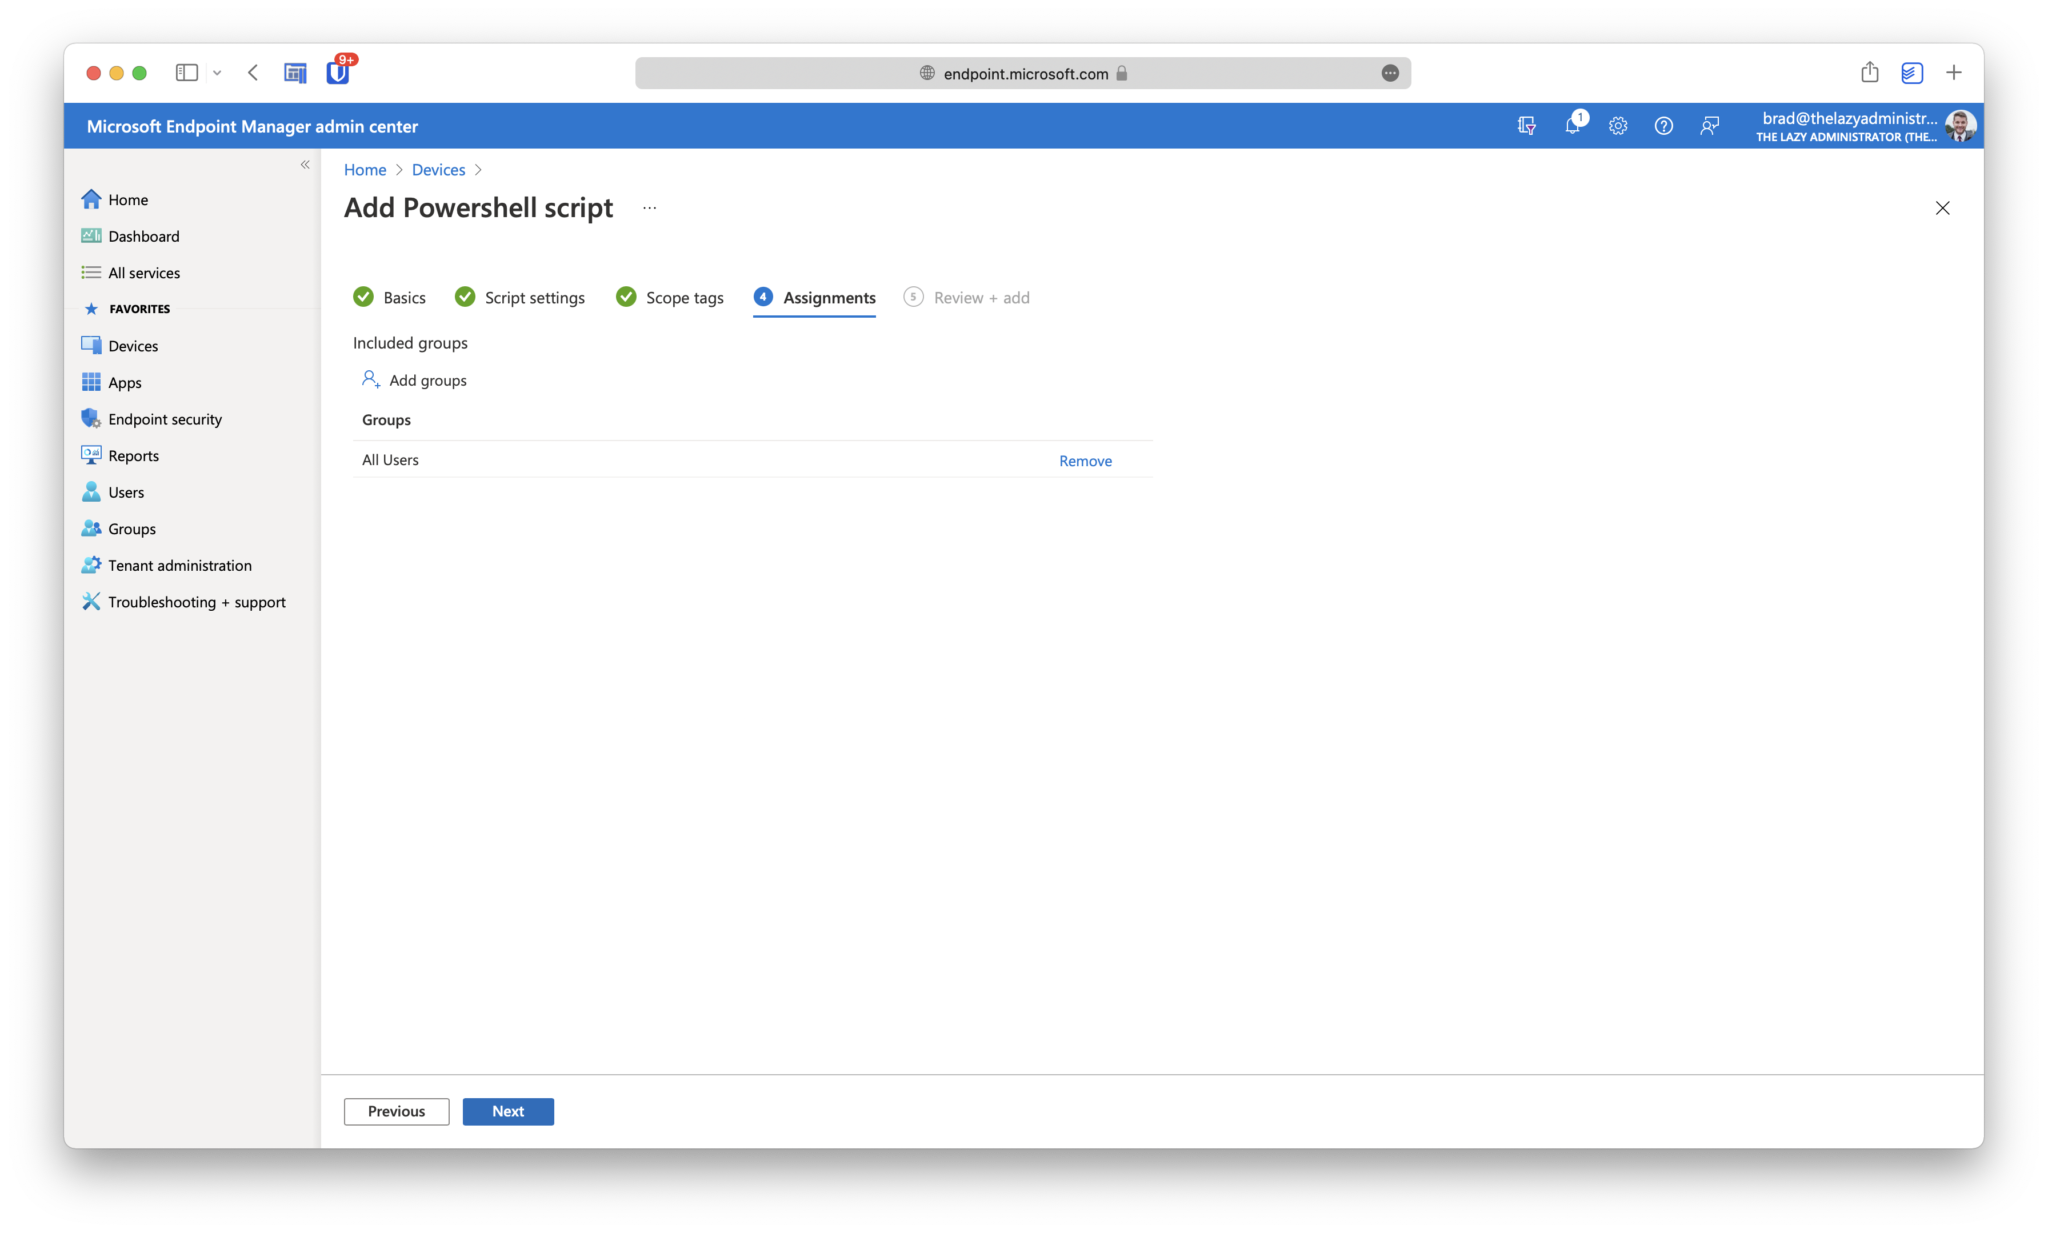Click the Home breadcrumb link
Screen dimensions: 2048x1233
(x=365, y=169)
